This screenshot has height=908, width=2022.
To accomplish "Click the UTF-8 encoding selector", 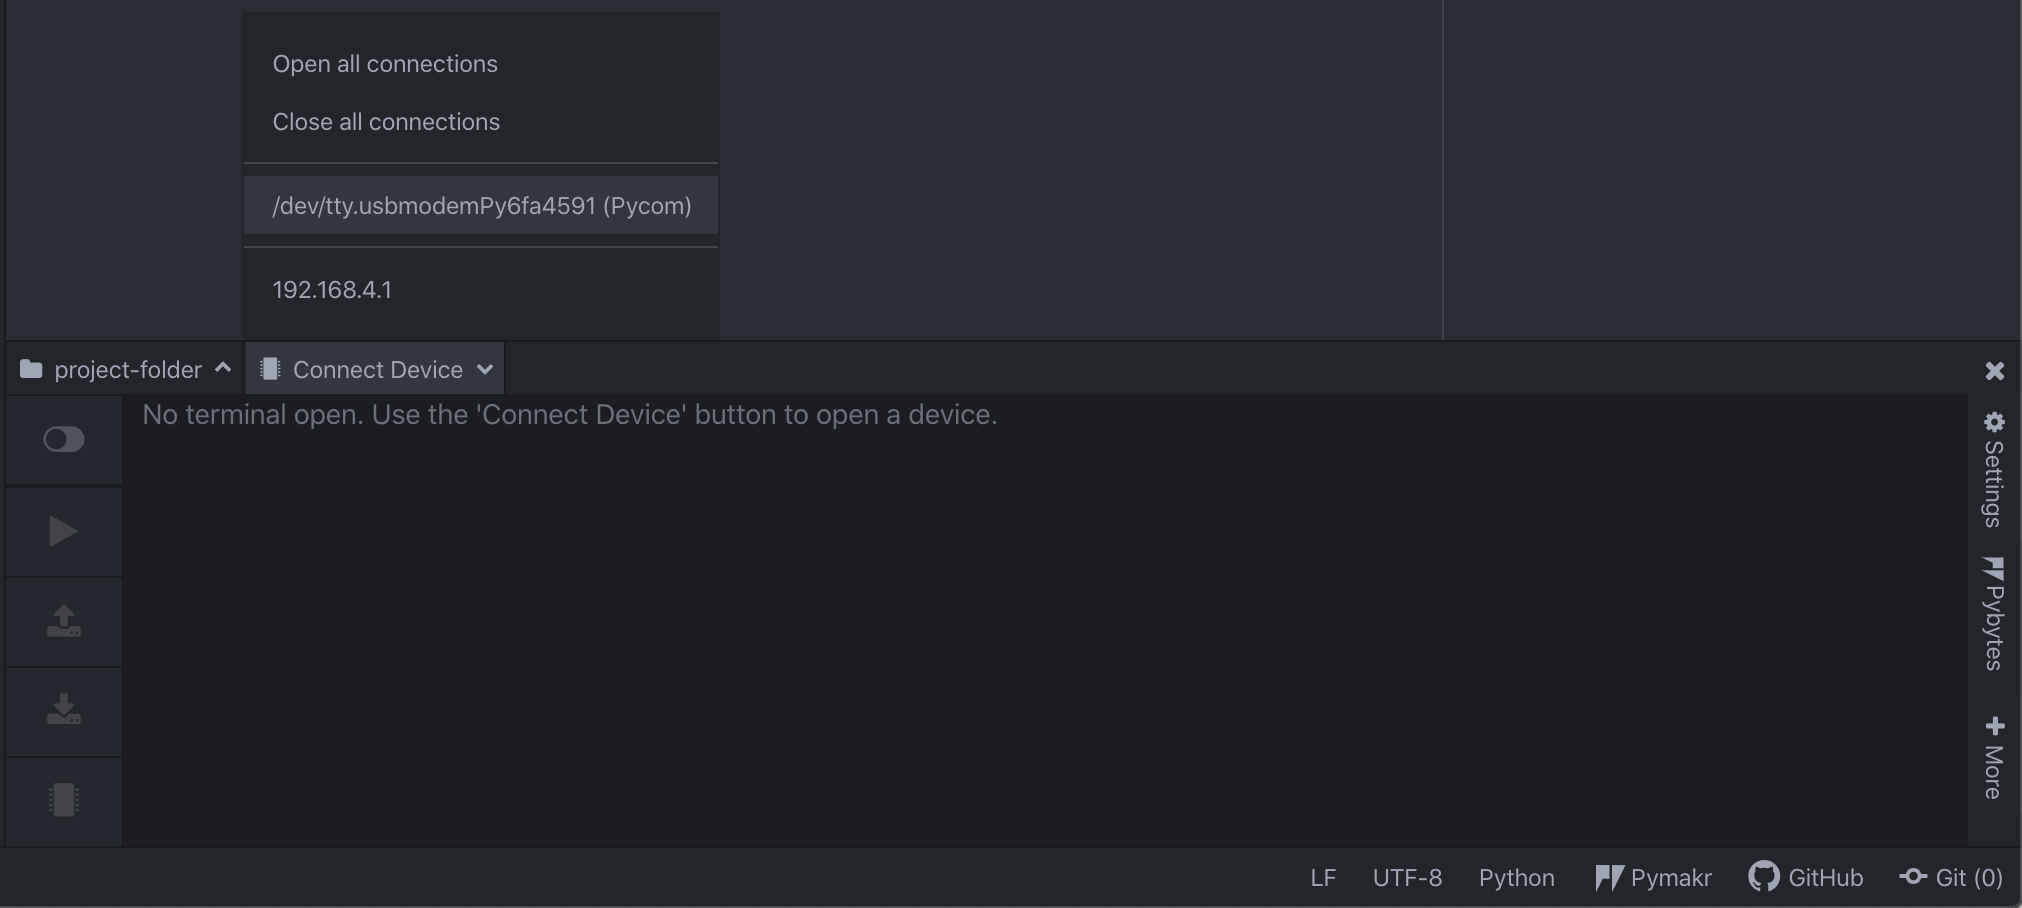I will [x=1407, y=878].
